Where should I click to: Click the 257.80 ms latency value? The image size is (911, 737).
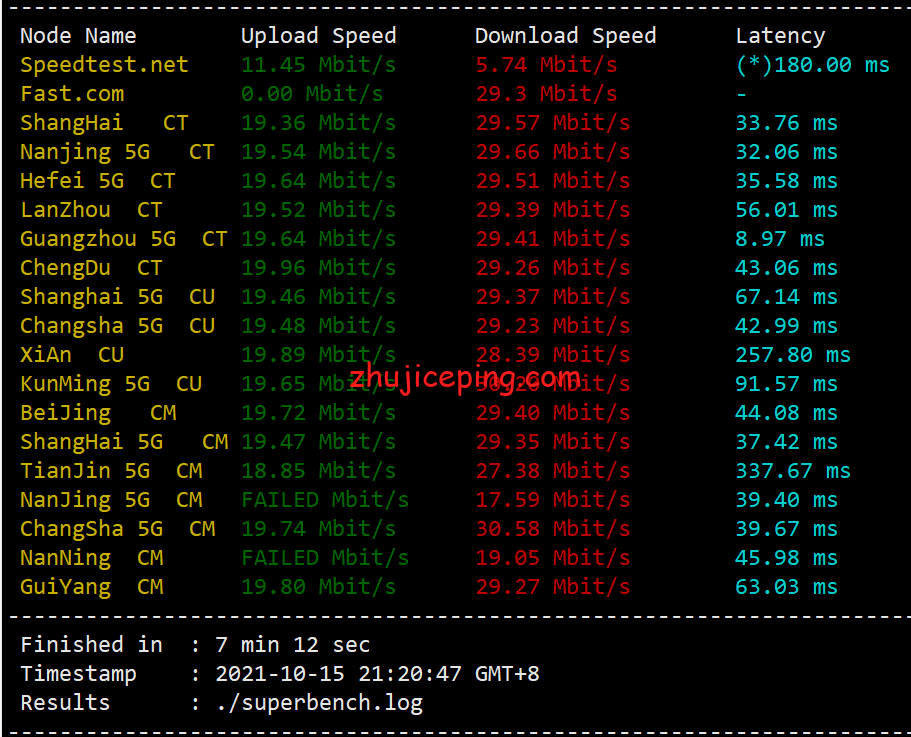[x=792, y=355]
